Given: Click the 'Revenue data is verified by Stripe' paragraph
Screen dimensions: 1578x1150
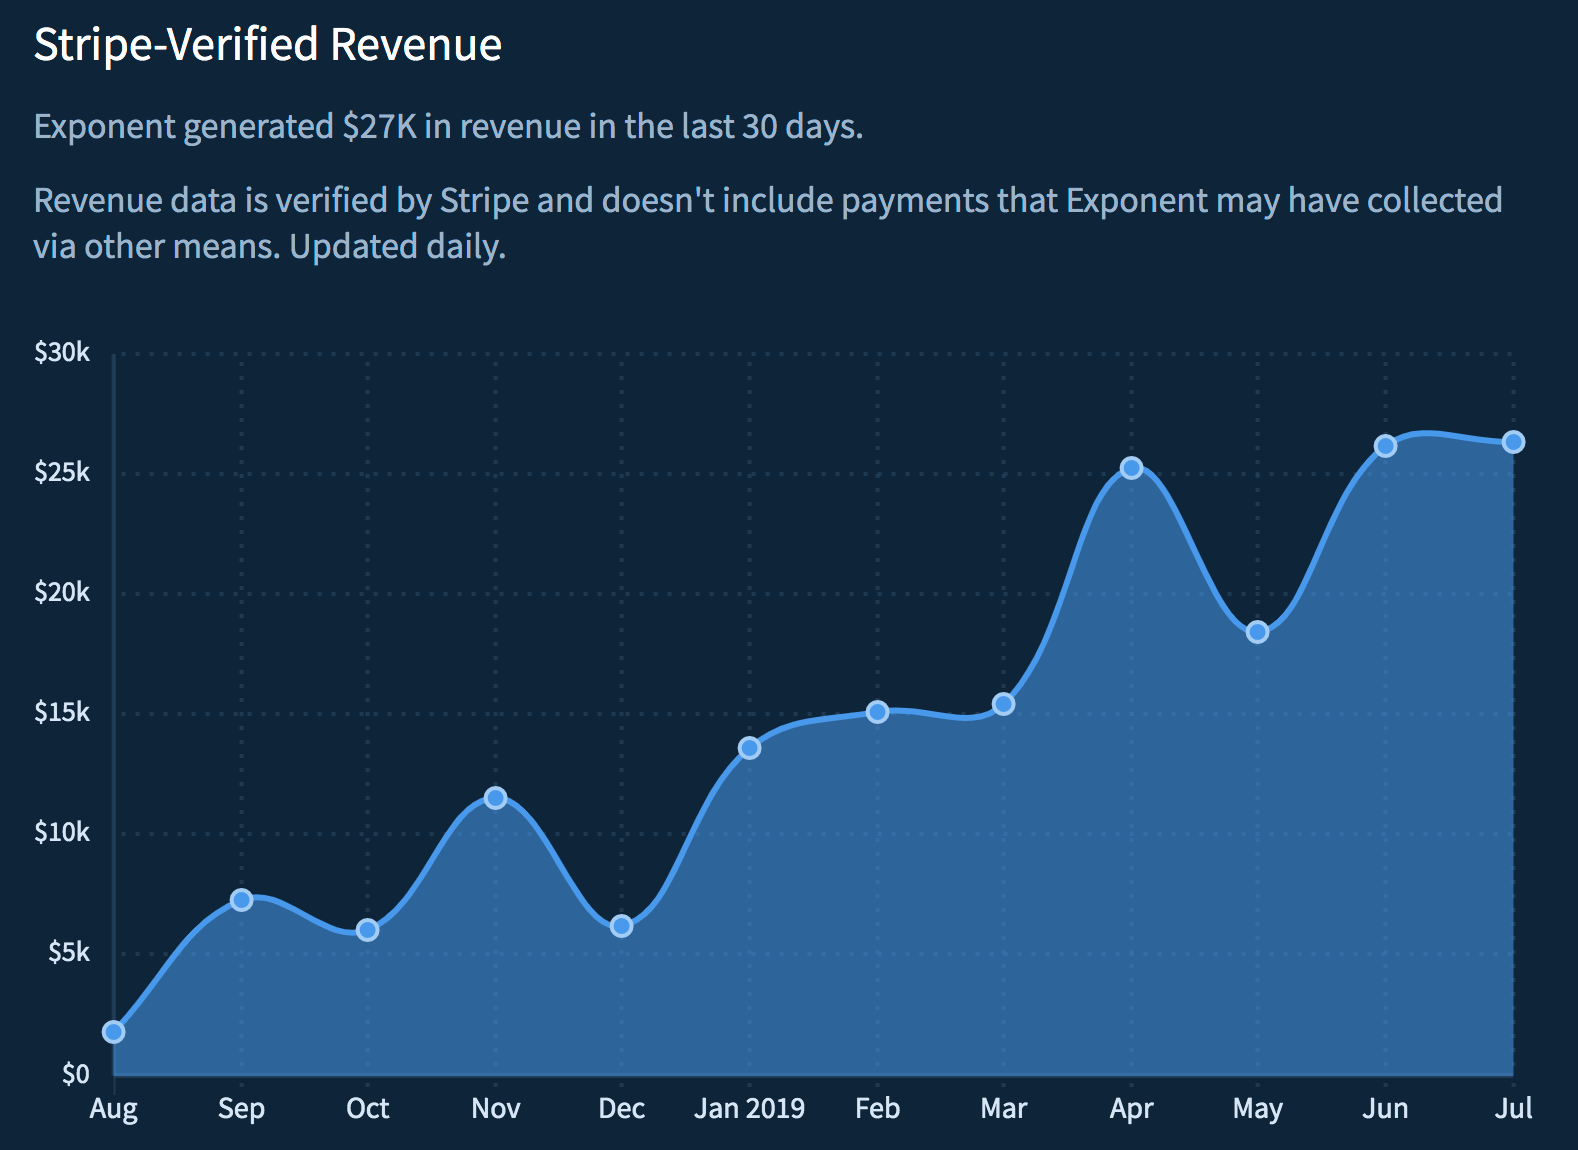Looking at the screenshot, I should [x=768, y=223].
